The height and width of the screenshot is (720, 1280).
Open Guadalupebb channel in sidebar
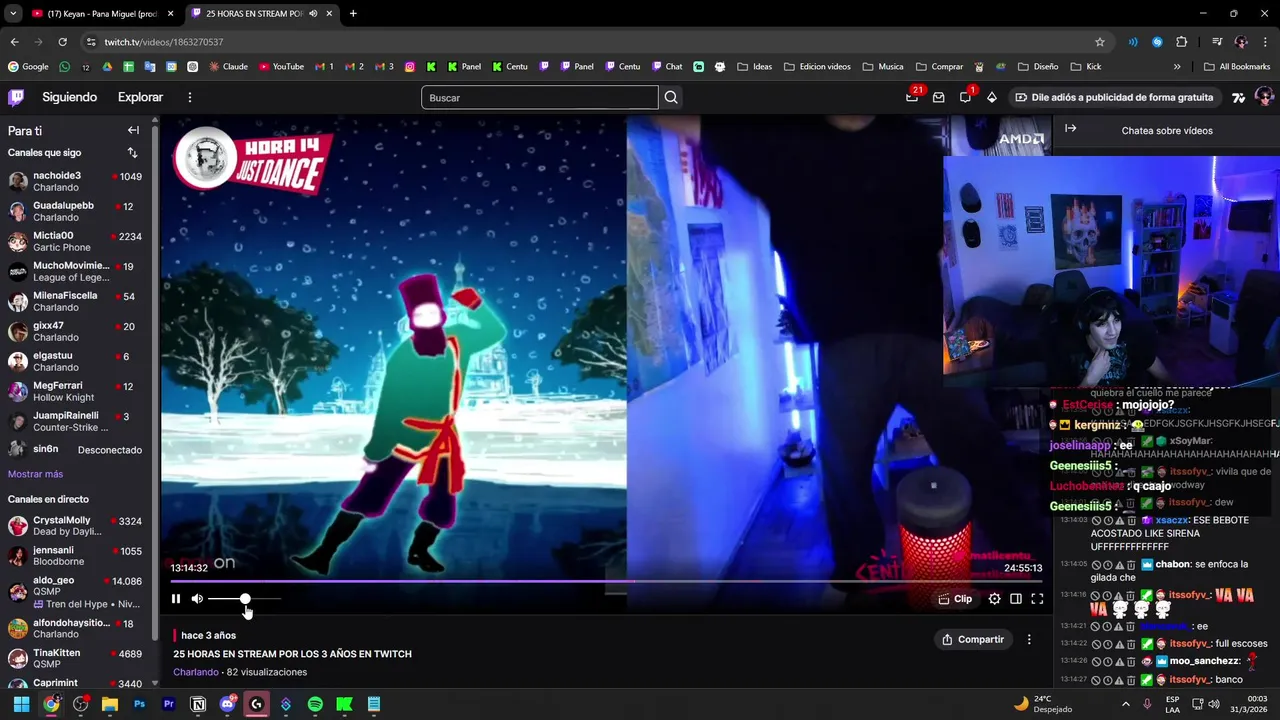(x=75, y=211)
